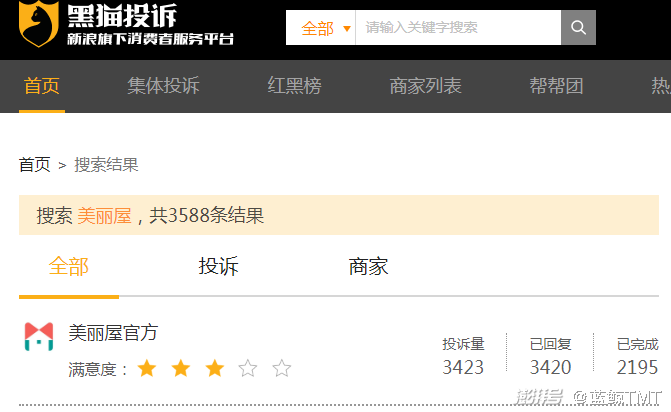Switch to the 商家 results tab

368,267
